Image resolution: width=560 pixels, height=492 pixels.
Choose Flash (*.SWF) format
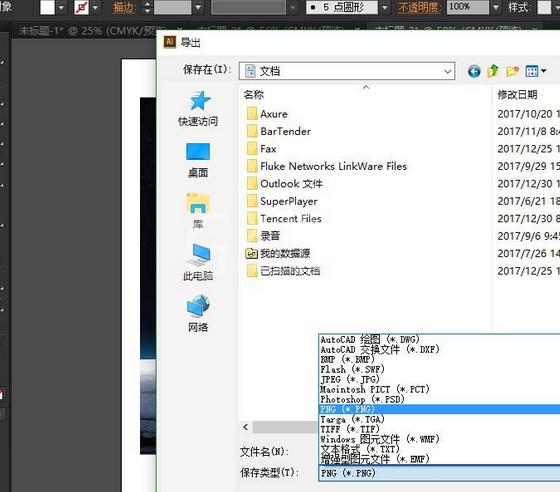point(439,369)
